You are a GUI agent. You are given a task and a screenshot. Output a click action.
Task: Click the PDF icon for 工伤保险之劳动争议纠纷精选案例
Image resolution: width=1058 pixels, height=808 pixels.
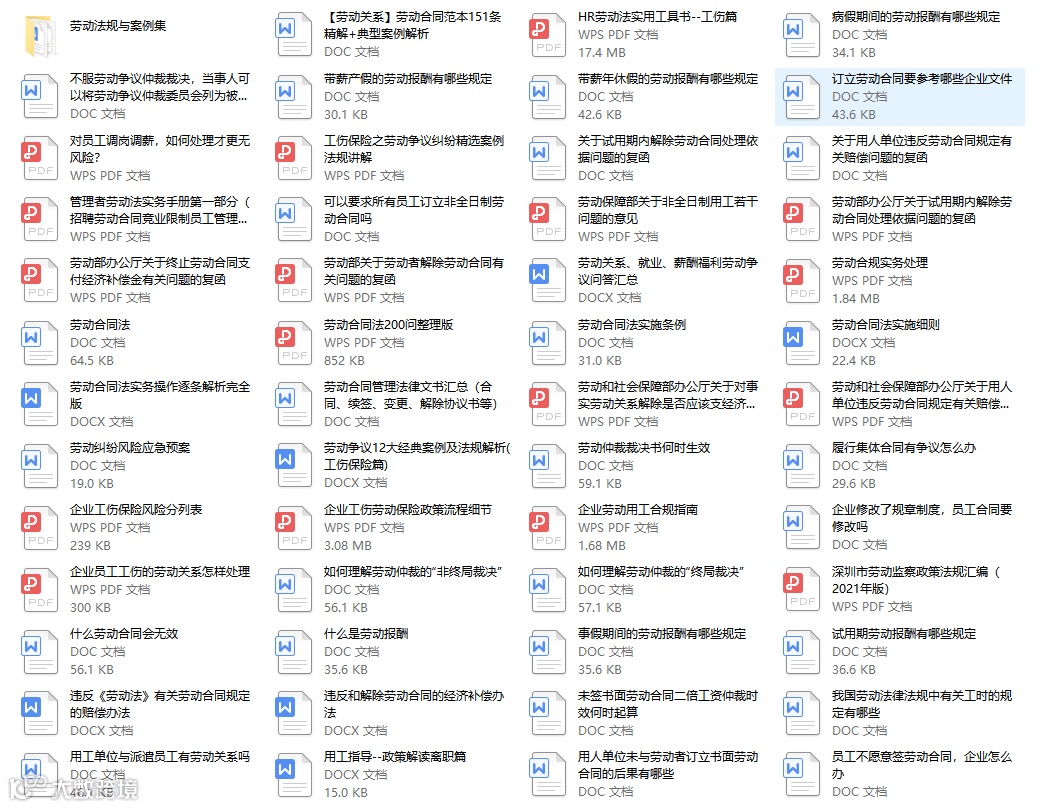(294, 159)
